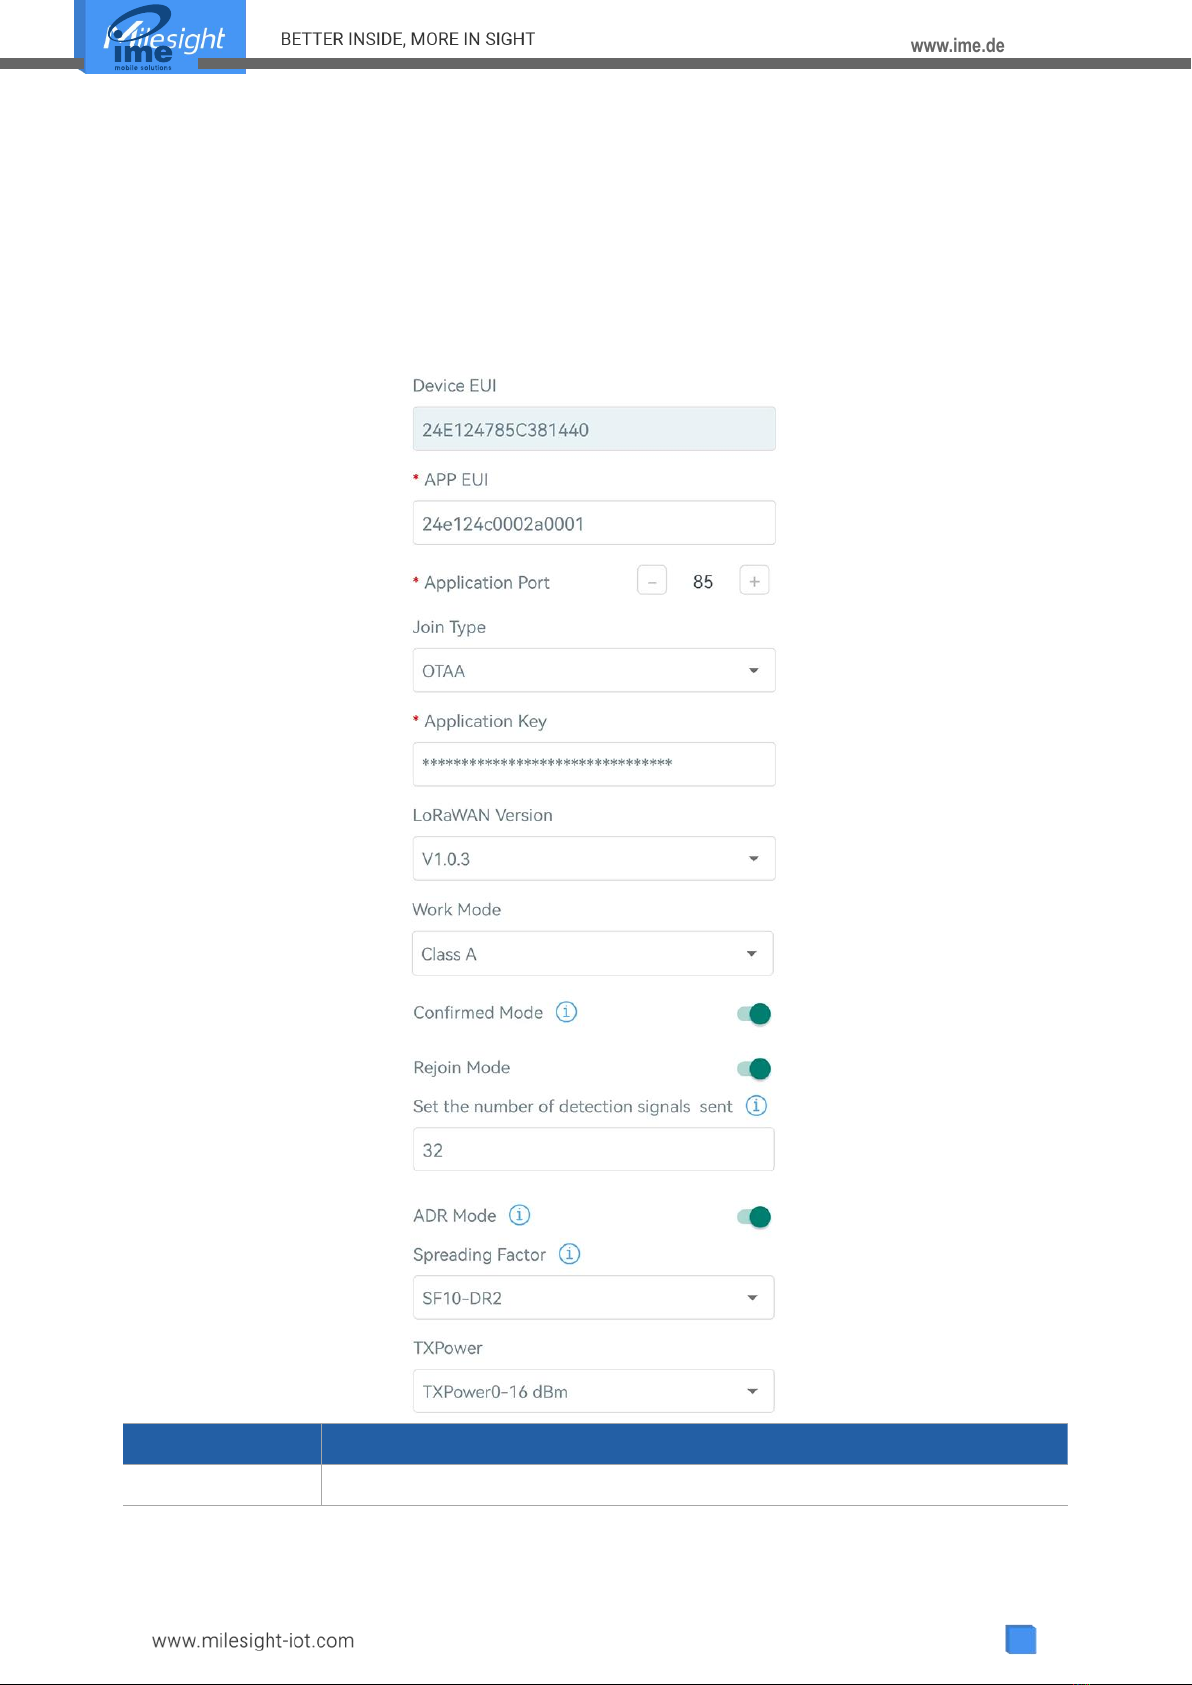1192x1685 pixels.
Task: Toggle the Confirmed Mode switch
Action: [x=754, y=1014]
